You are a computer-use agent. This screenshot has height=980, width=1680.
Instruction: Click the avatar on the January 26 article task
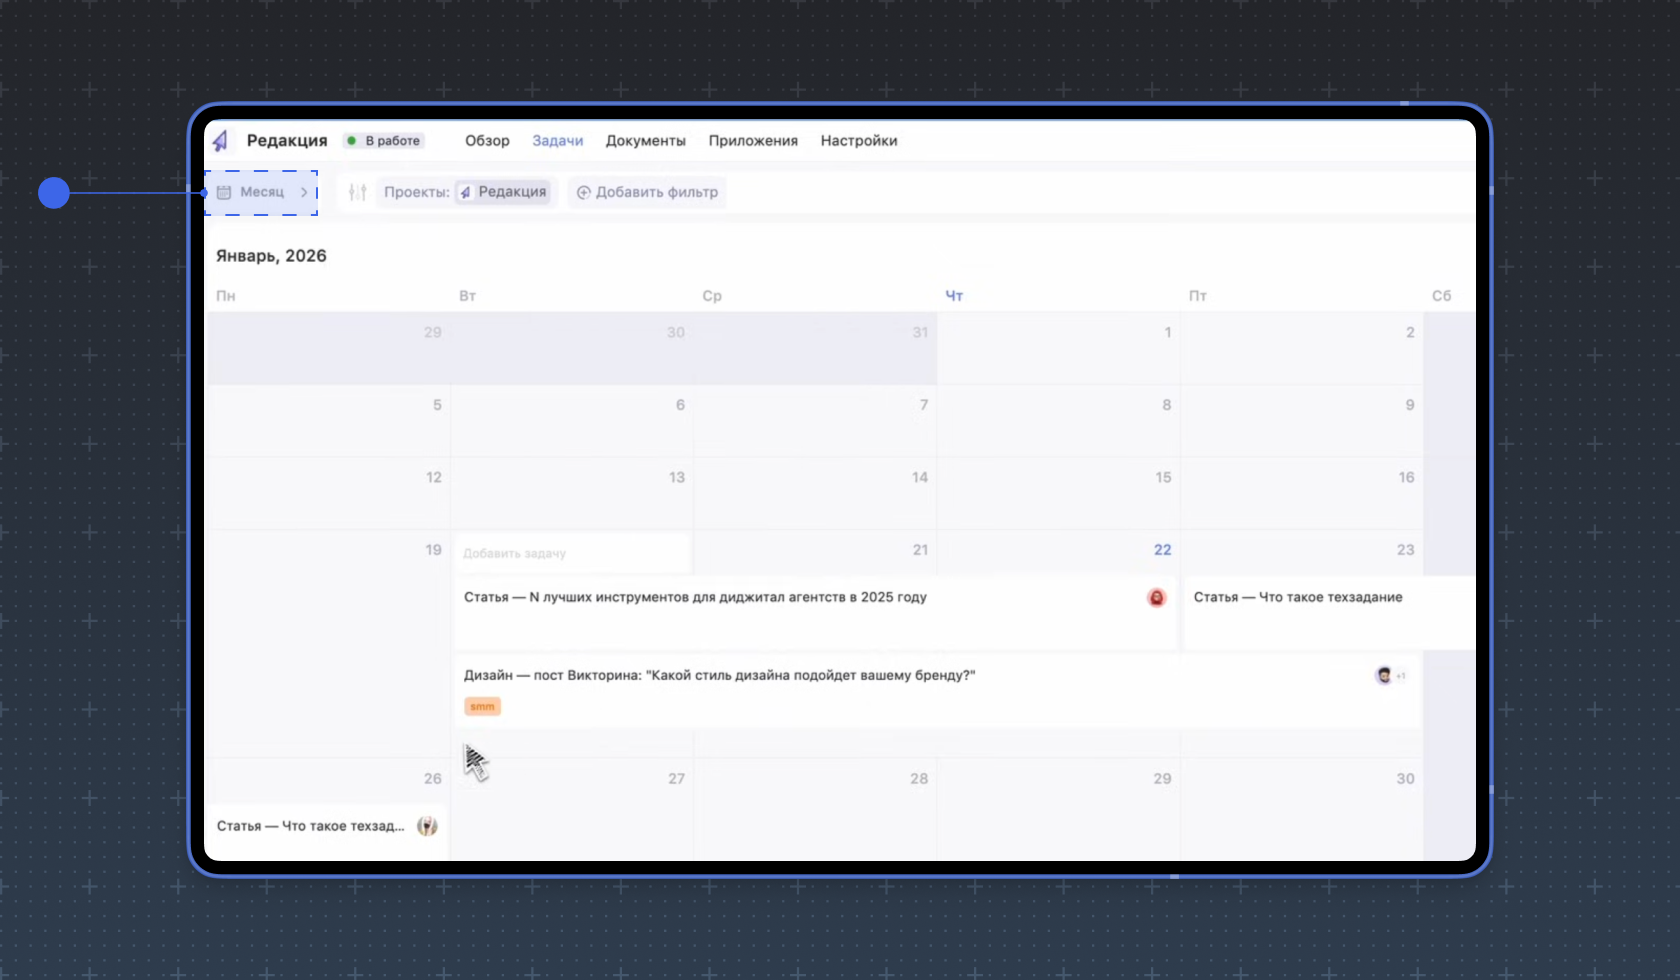tap(427, 826)
